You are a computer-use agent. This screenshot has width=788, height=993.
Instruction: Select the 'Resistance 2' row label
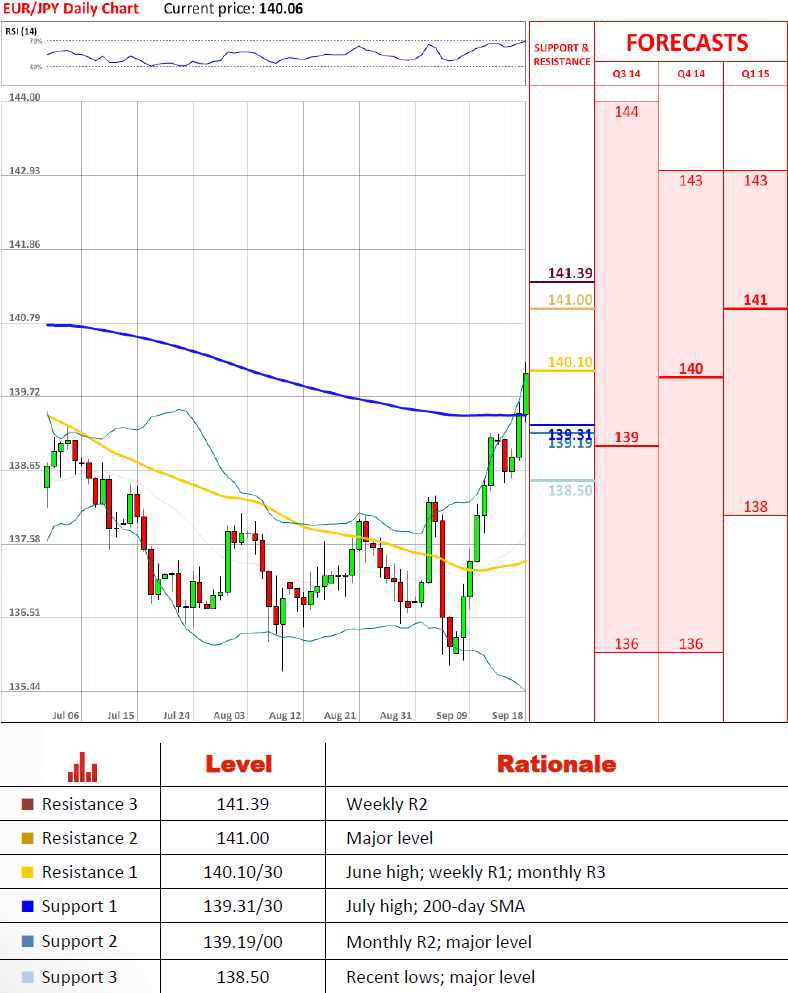(x=89, y=838)
